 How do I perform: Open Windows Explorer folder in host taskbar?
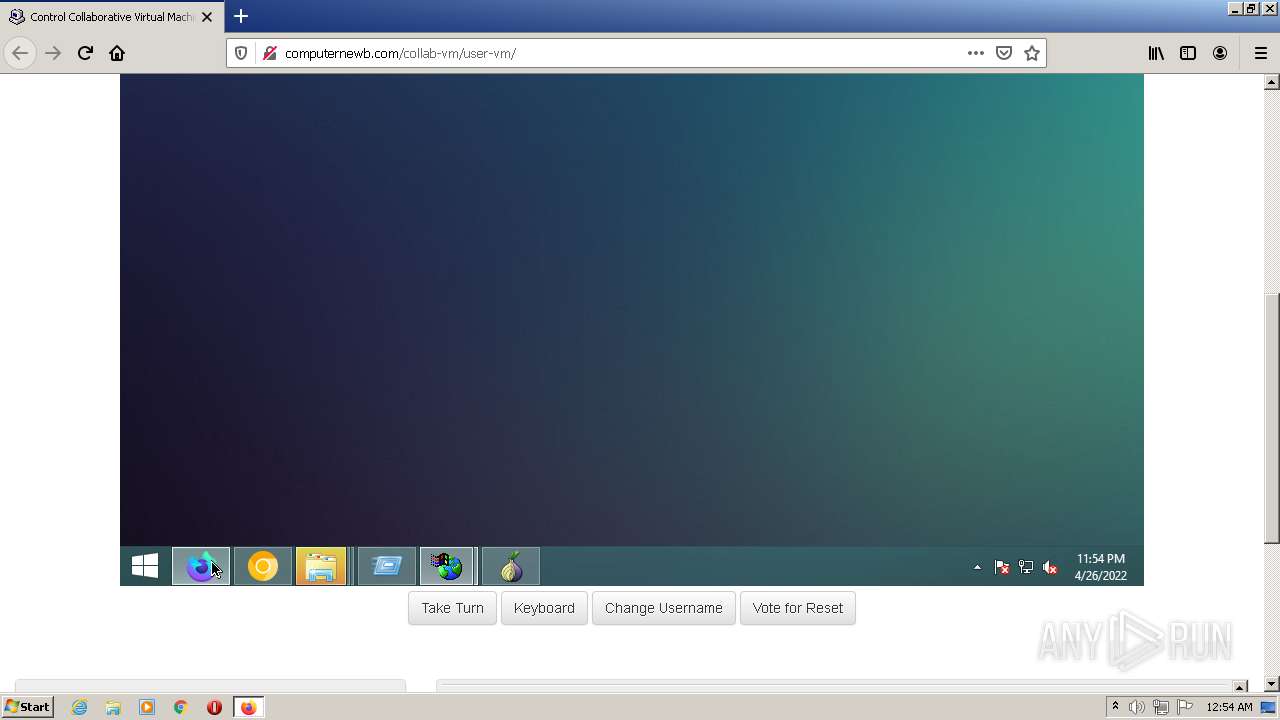pos(113,707)
